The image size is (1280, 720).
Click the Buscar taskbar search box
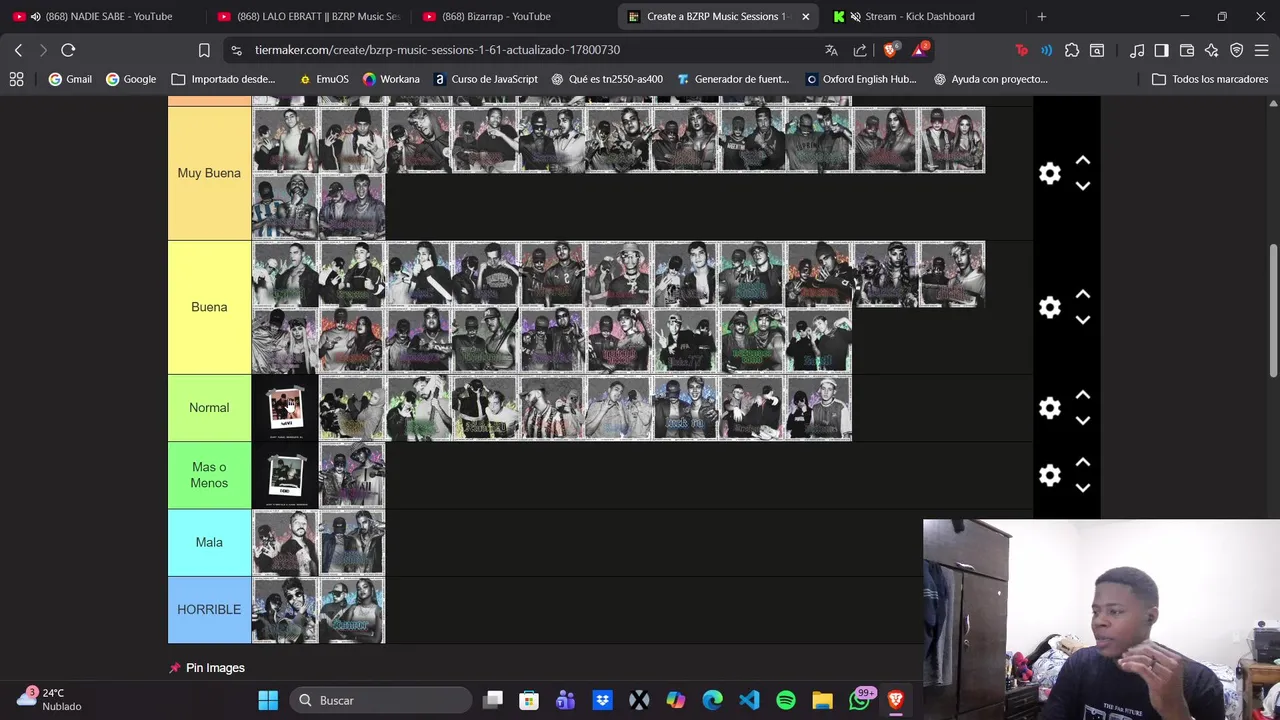[381, 700]
